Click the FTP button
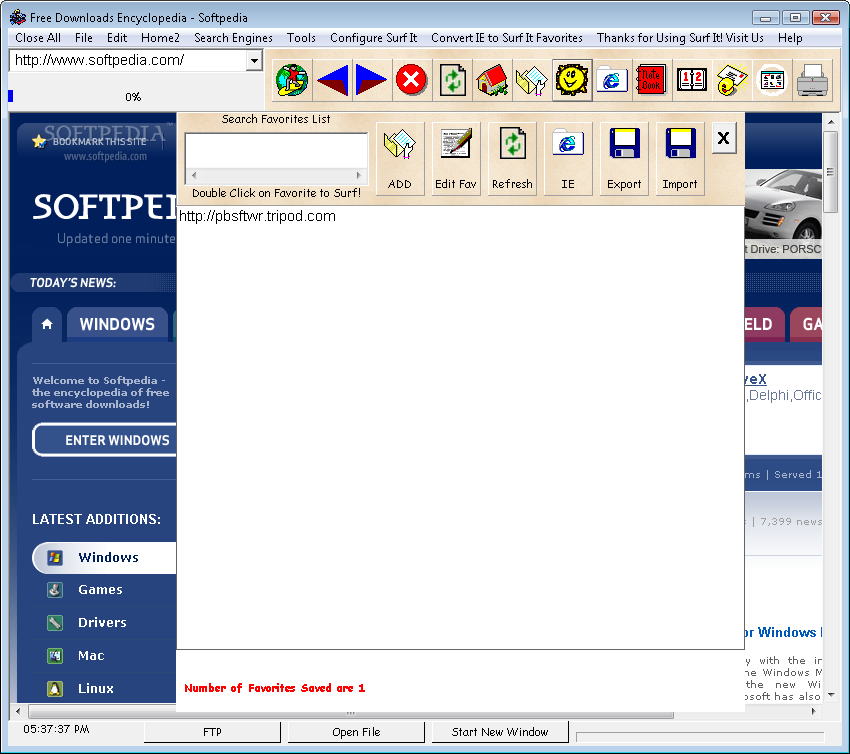 click(x=212, y=732)
